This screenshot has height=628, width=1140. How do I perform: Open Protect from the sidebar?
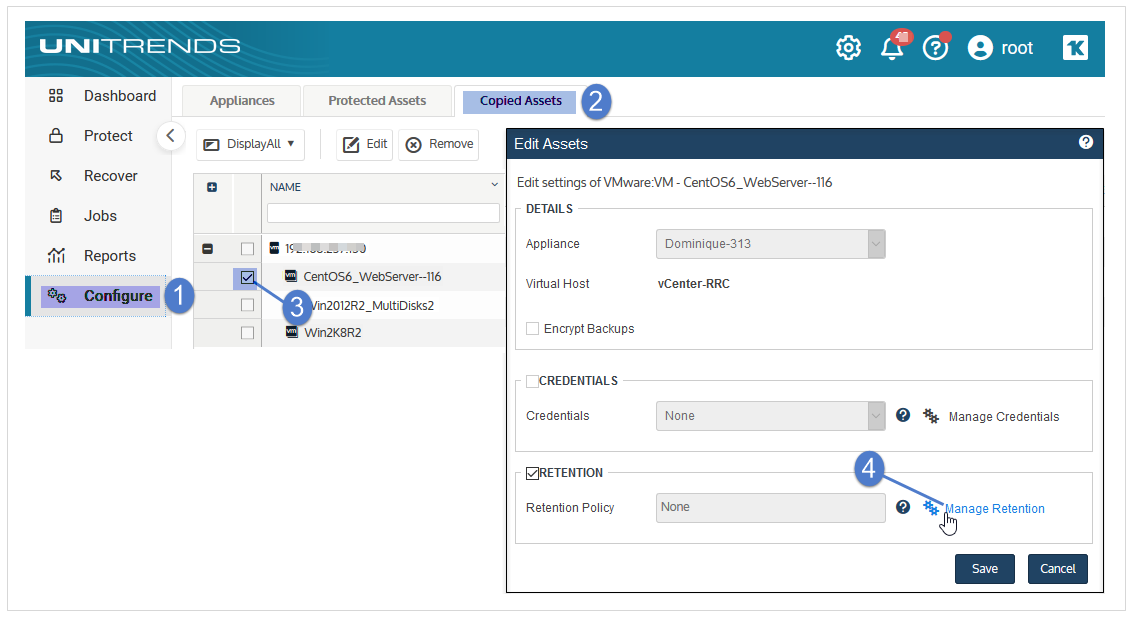click(x=90, y=136)
